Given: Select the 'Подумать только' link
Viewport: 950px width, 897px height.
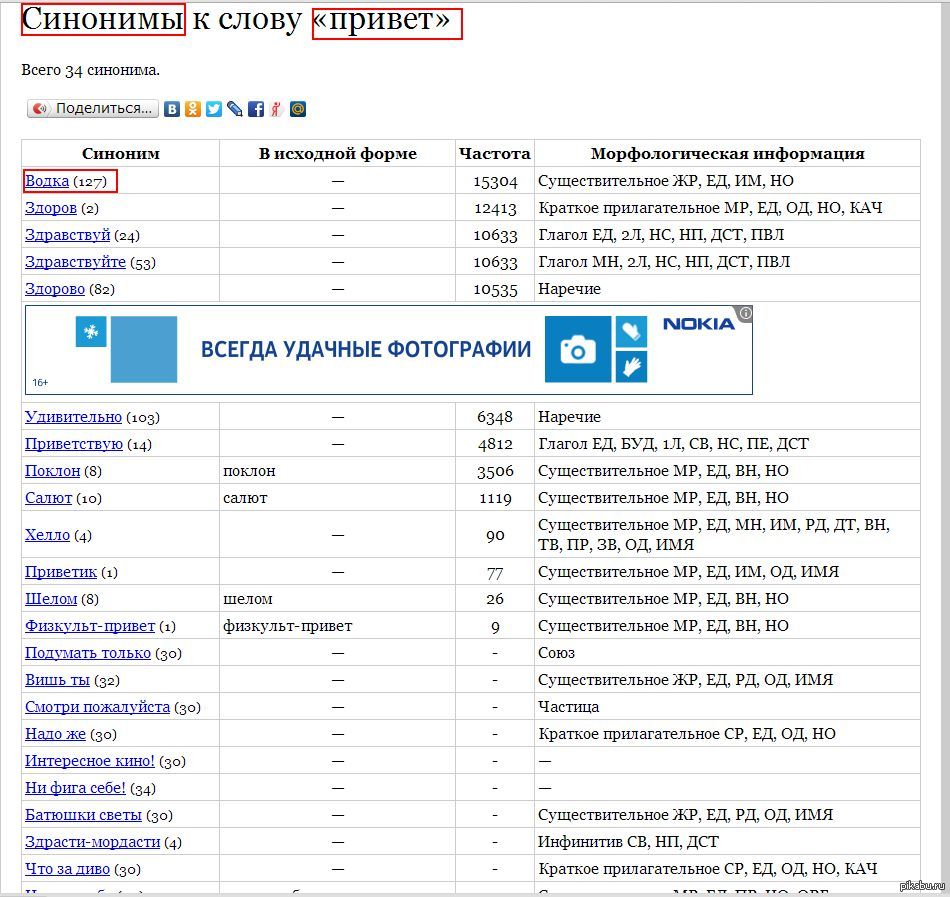Looking at the screenshot, I should point(88,653).
